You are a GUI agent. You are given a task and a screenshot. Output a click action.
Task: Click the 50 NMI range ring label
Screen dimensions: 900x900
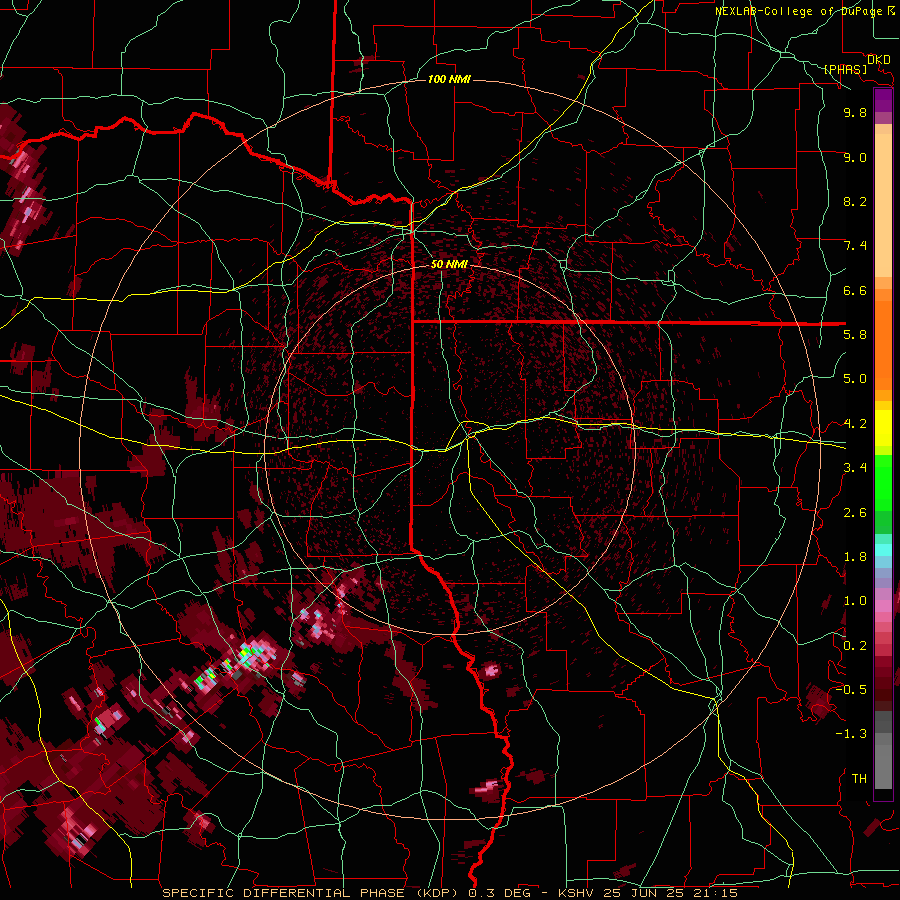[x=449, y=264]
